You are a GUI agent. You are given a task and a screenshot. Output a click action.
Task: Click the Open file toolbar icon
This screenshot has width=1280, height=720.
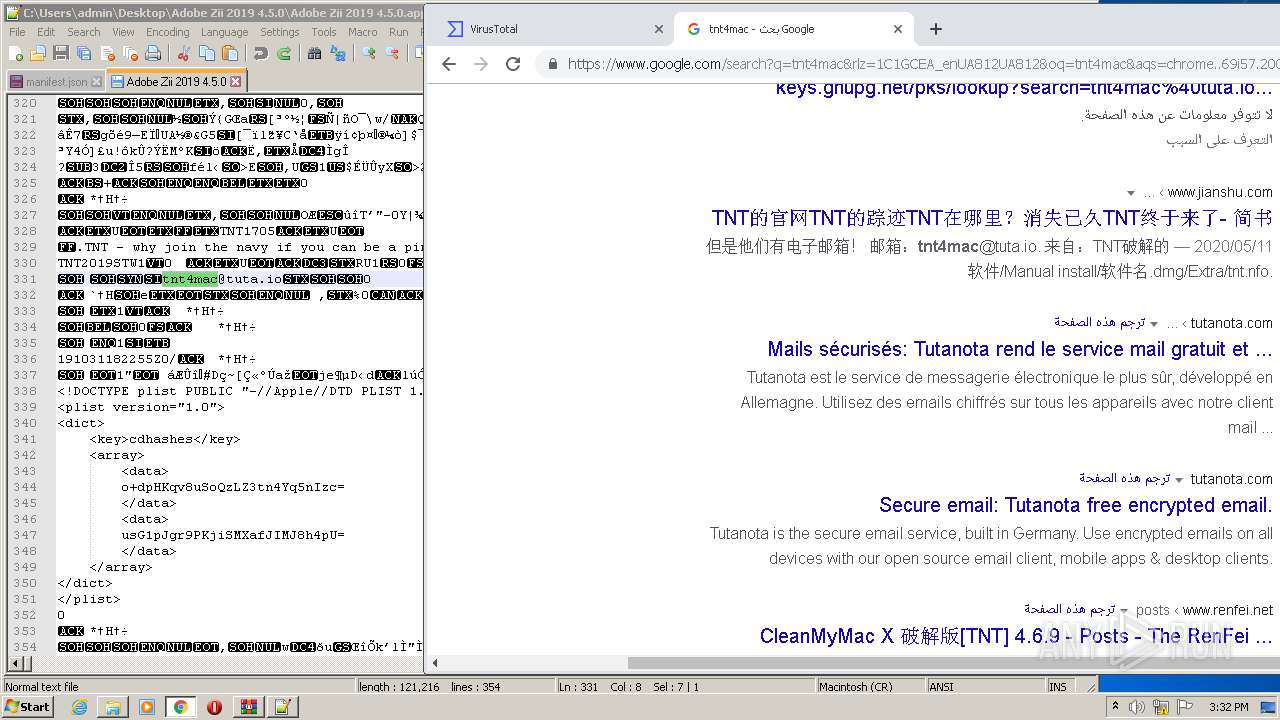click(x=38, y=53)
